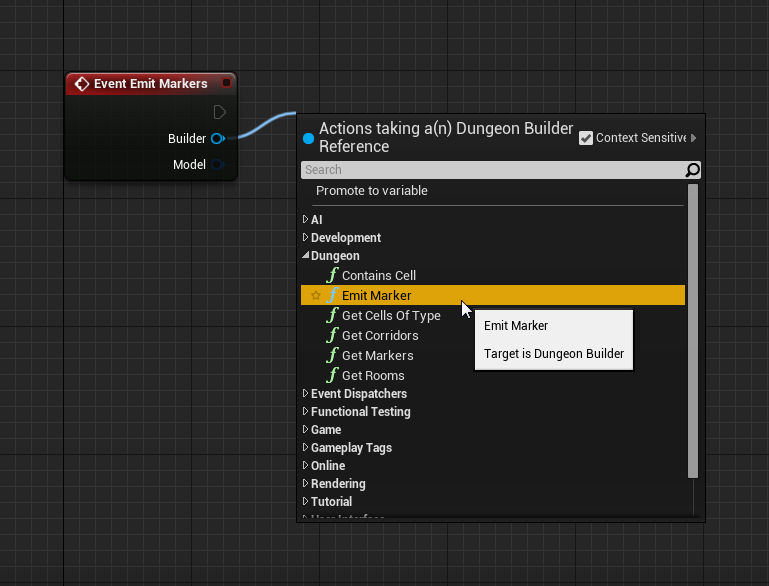769x586 pixels.
Task: Click the magnifier icon in the Search box
Action: pos(692,170)
